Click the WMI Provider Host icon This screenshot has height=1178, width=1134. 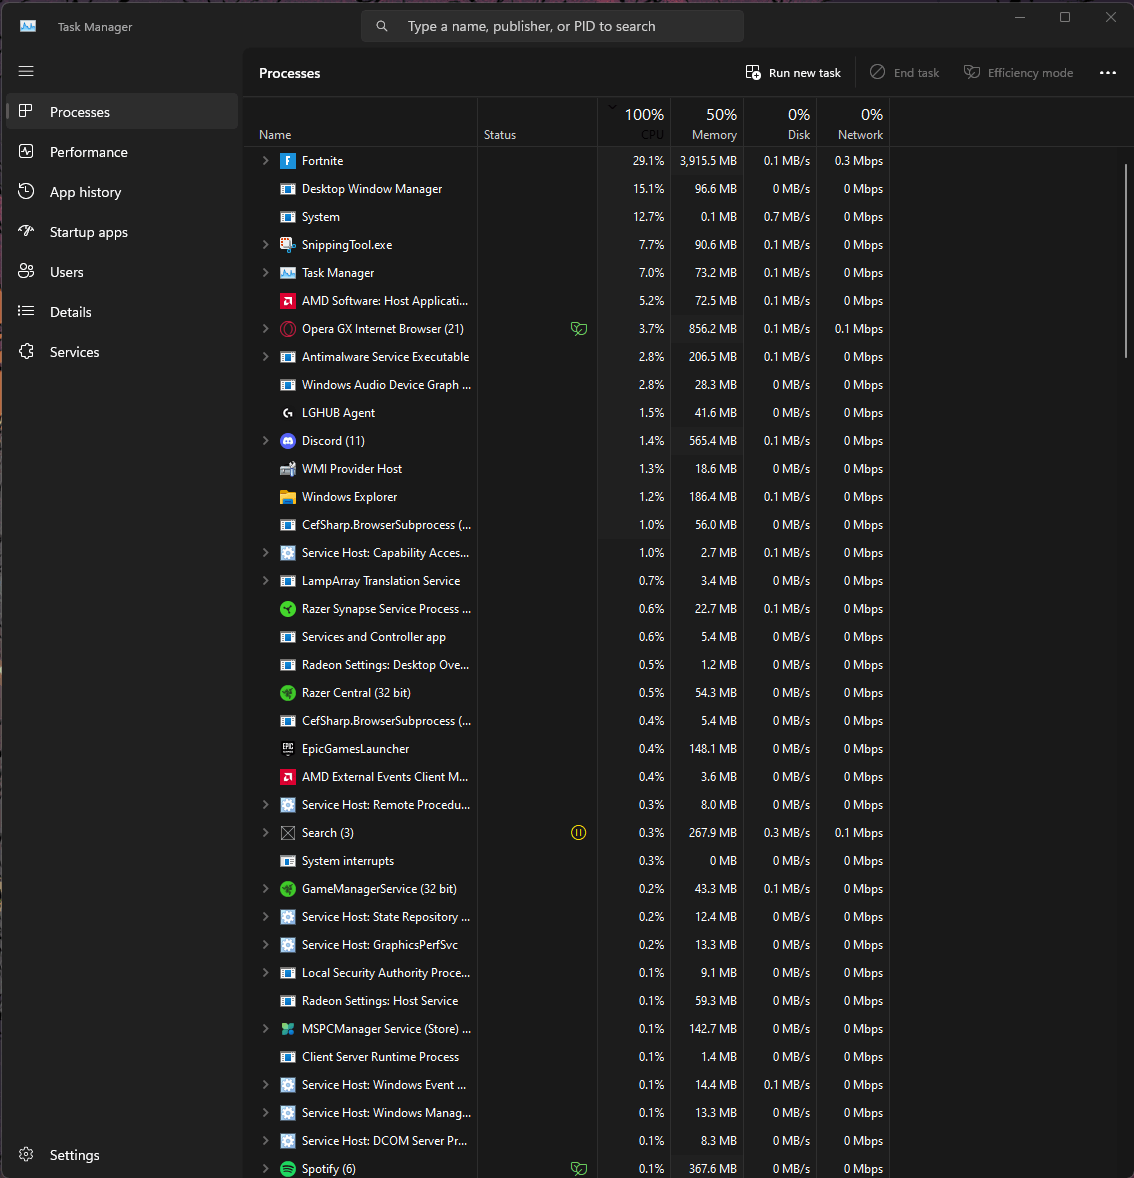tap(288, 469)
